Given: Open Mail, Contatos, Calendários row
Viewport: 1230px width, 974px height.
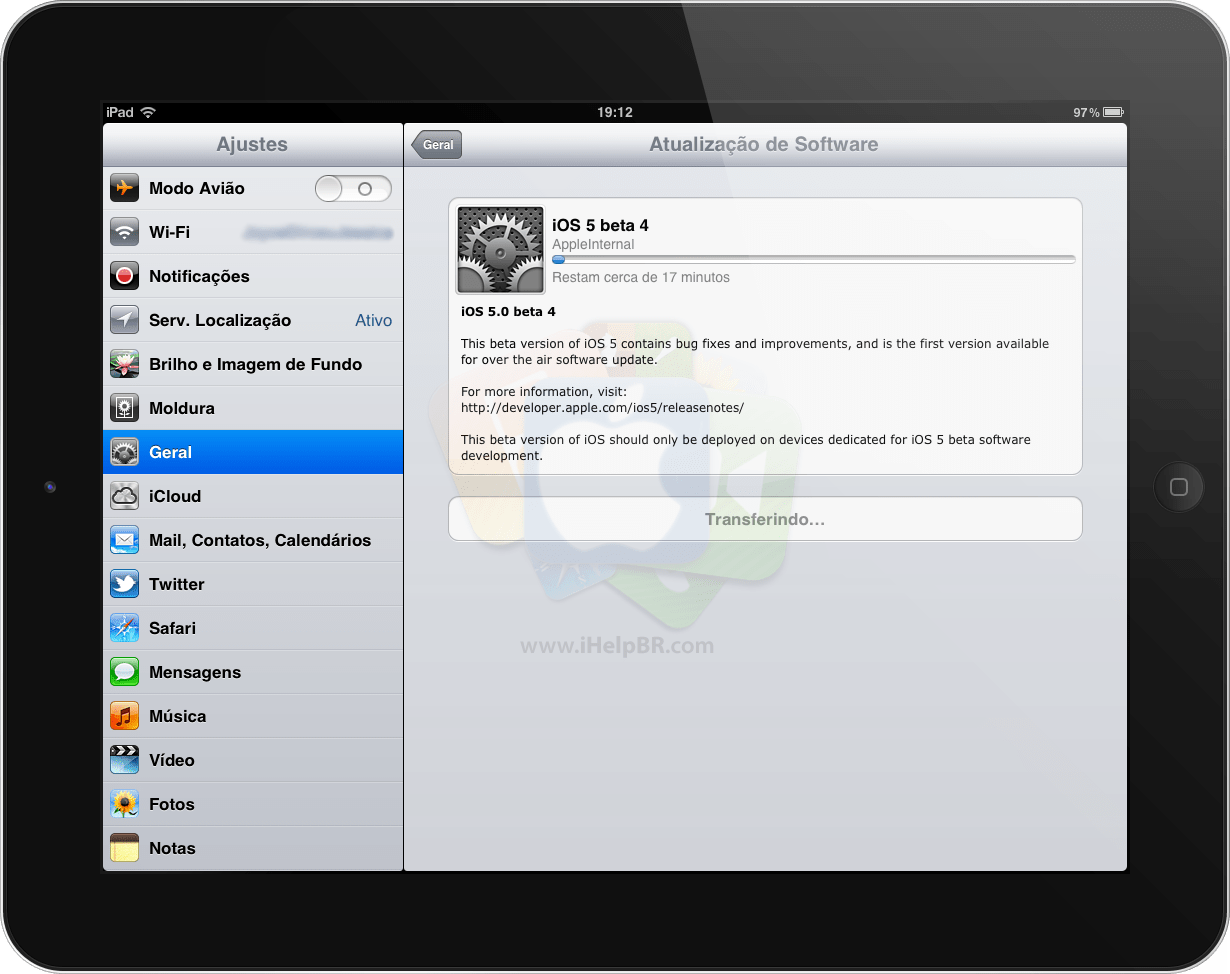Looking at the screenshot, I should click(x=253, y=540).
